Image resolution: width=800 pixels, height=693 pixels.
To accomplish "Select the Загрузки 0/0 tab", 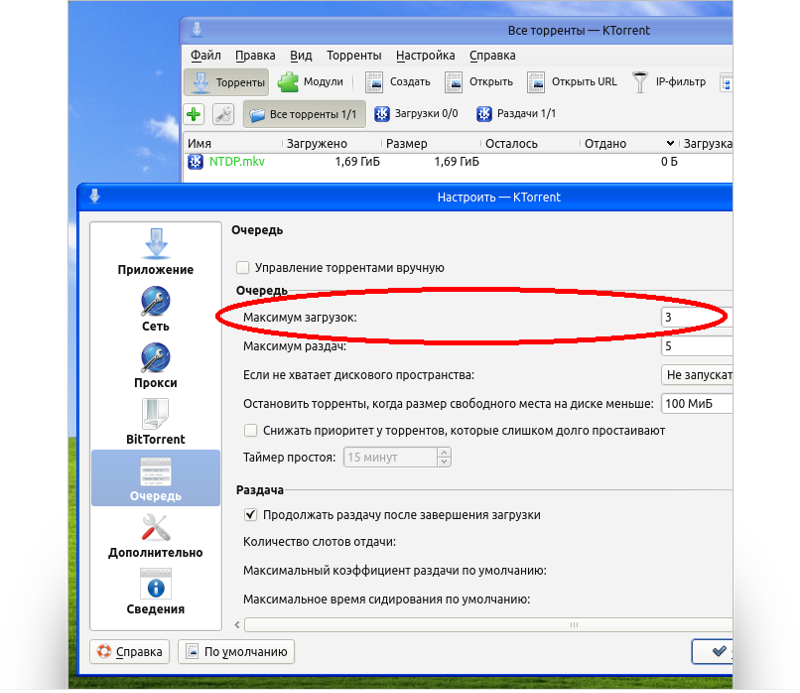I will tap(416, 113).
